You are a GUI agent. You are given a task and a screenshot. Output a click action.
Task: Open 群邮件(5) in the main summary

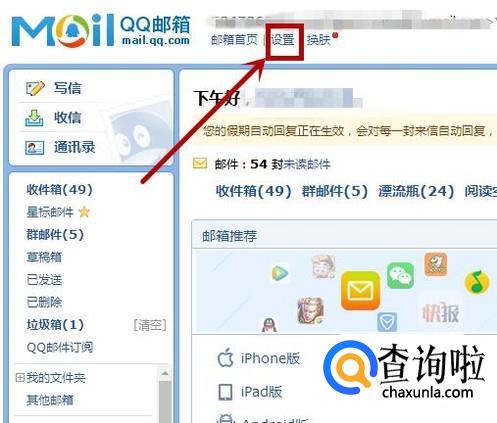[335, 191]
